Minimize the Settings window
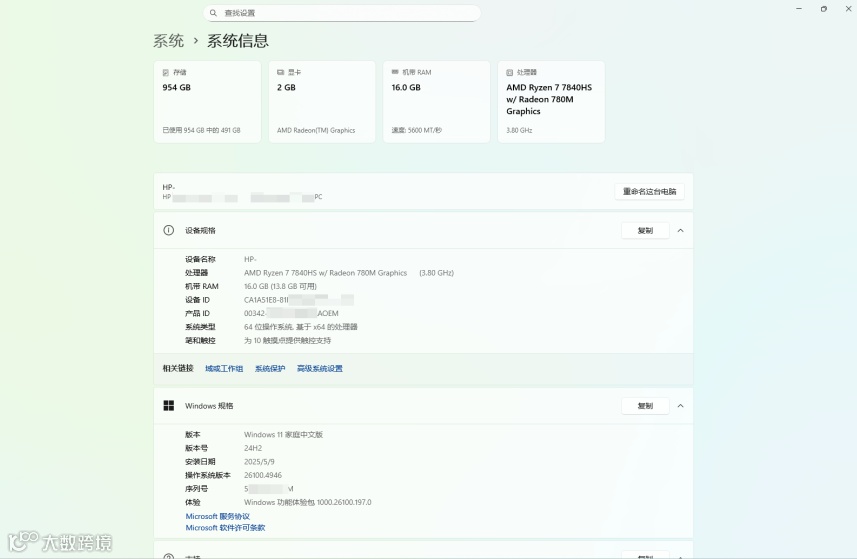Viewport: 857px width, 559px height. pyautogui.click(x=799, y=9)
